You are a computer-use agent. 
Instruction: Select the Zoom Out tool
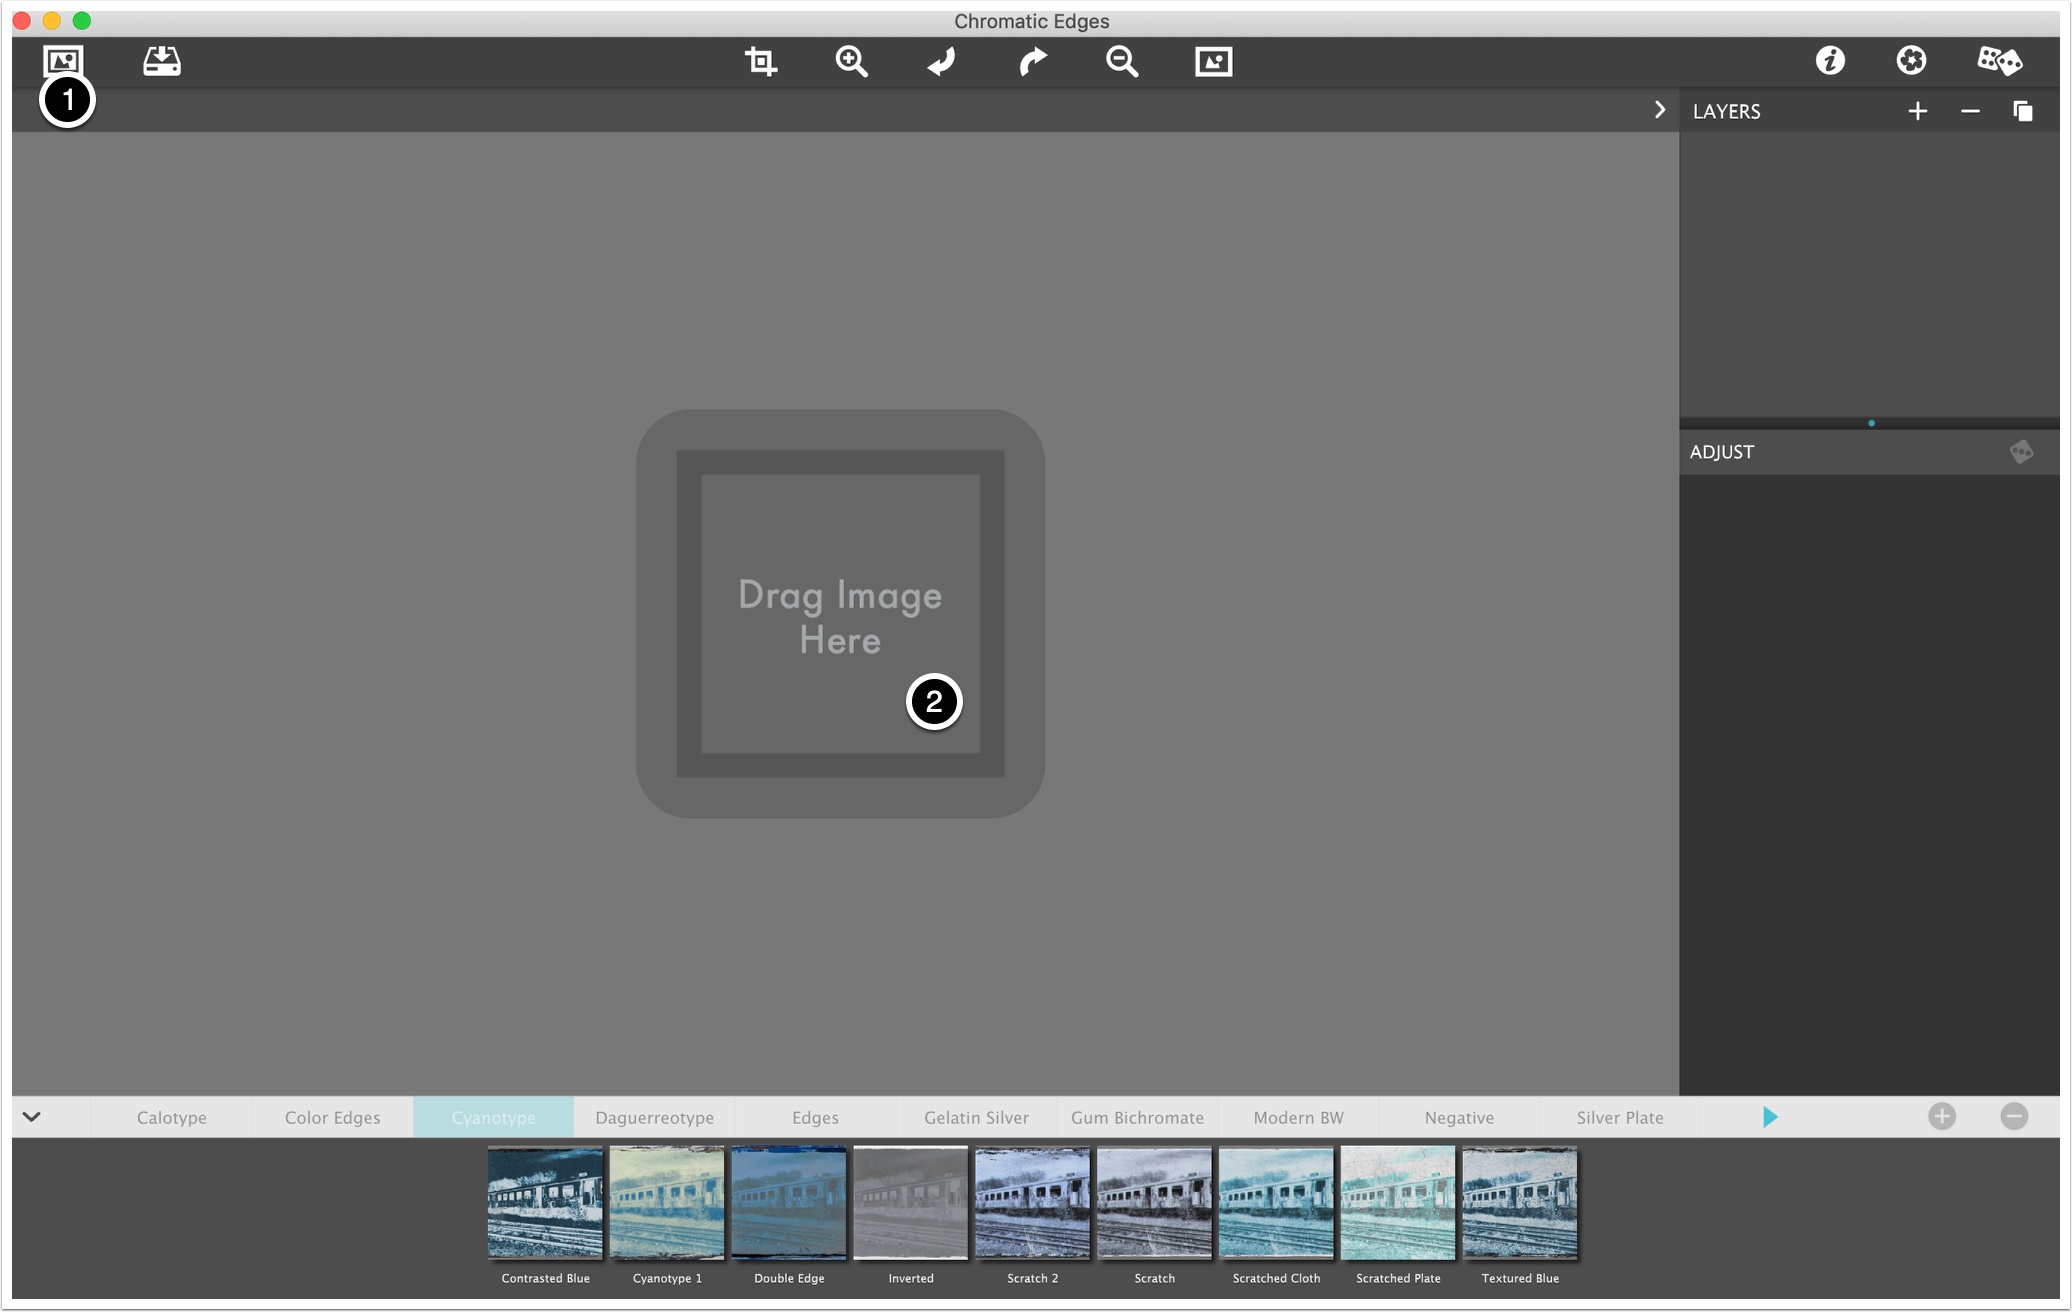point(1122,62)
